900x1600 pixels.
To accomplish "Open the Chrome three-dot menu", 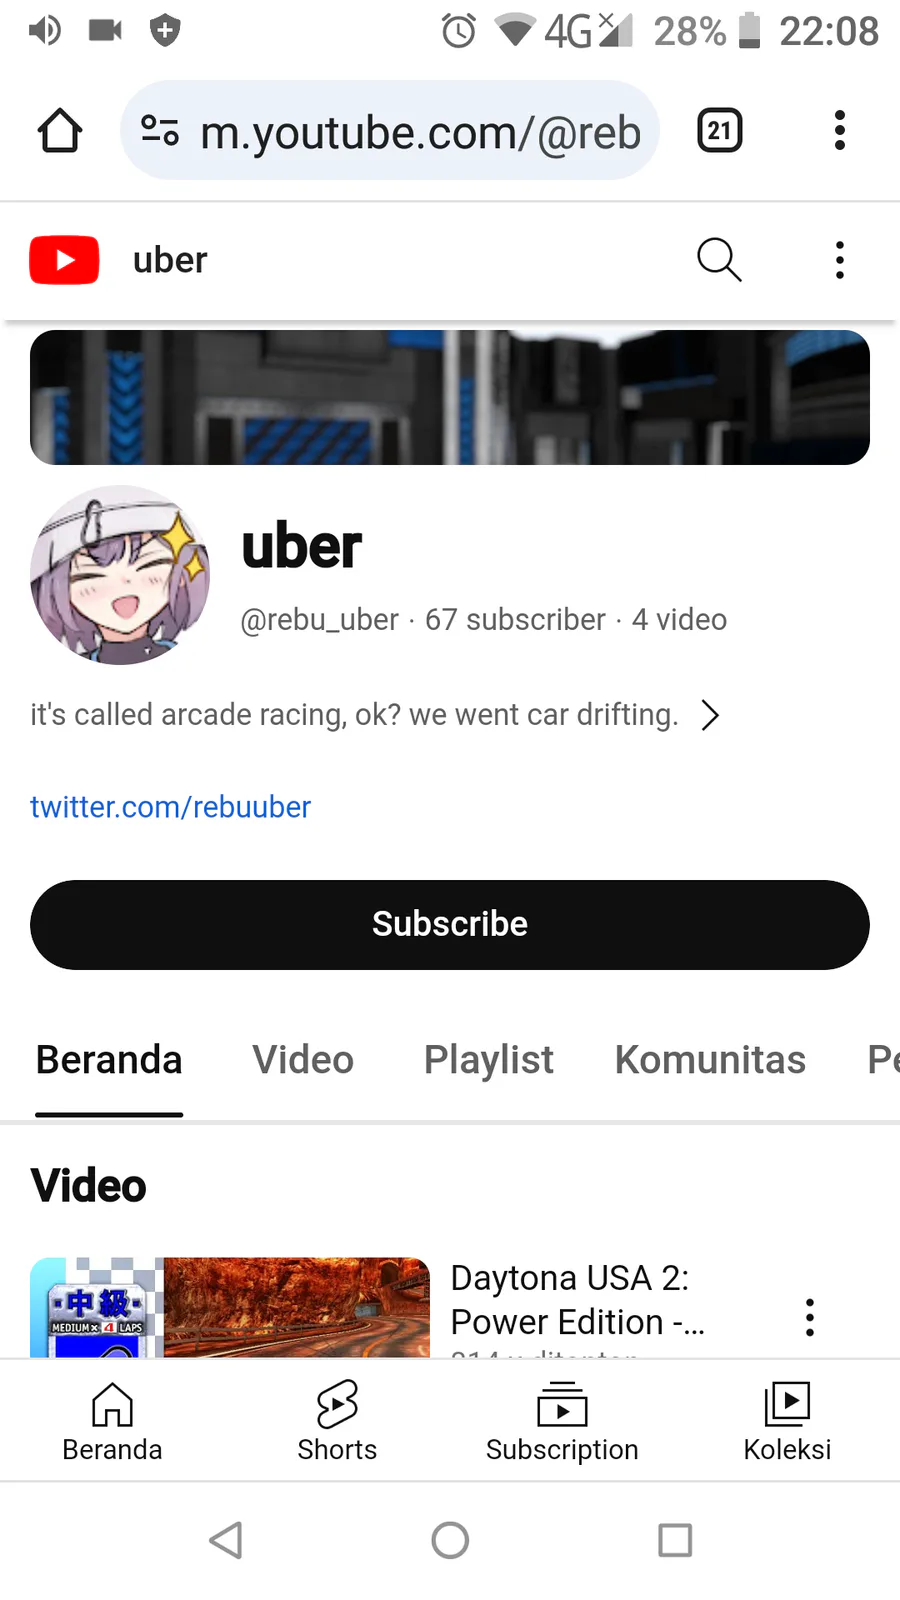I will (840, 131).
